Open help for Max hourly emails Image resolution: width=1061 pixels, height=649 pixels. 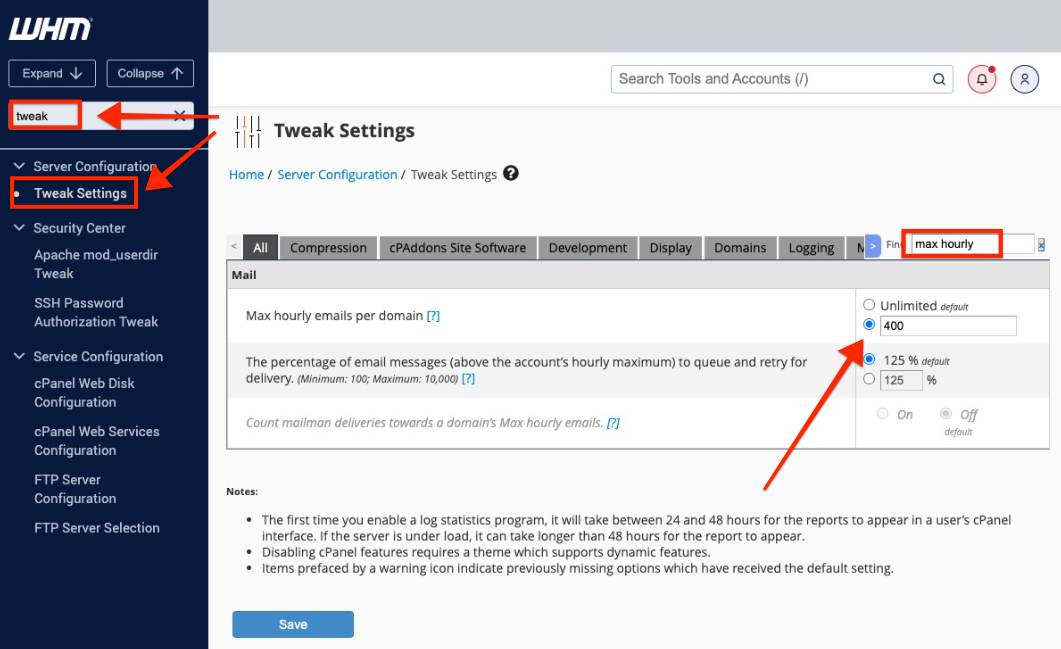pos(433,316)
